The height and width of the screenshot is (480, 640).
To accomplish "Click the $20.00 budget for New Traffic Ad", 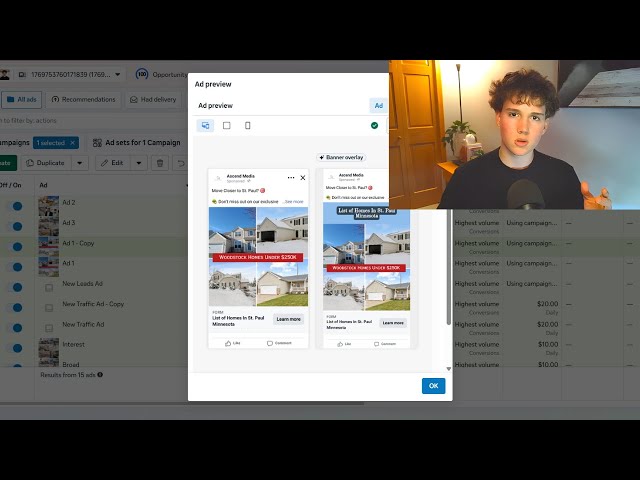I will pos(547,324).
